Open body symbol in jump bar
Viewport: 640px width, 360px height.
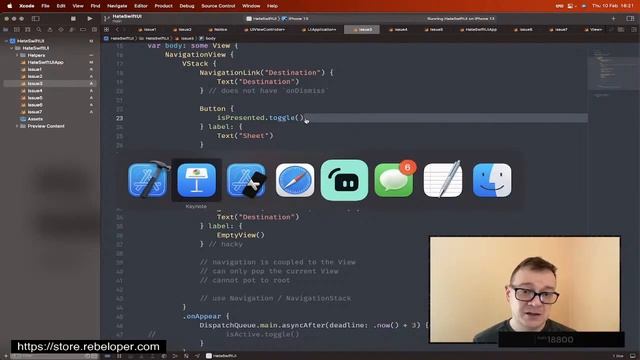208,38
